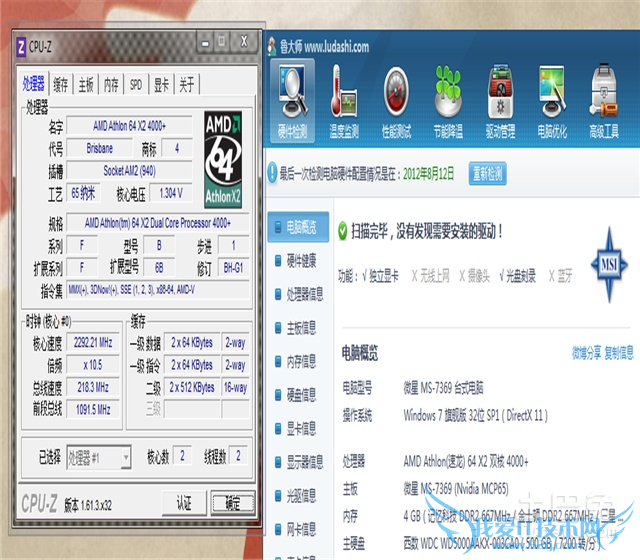Click the 倍频 value x 10.5
This screenshot has height=560, width=640.
(93, 364)
